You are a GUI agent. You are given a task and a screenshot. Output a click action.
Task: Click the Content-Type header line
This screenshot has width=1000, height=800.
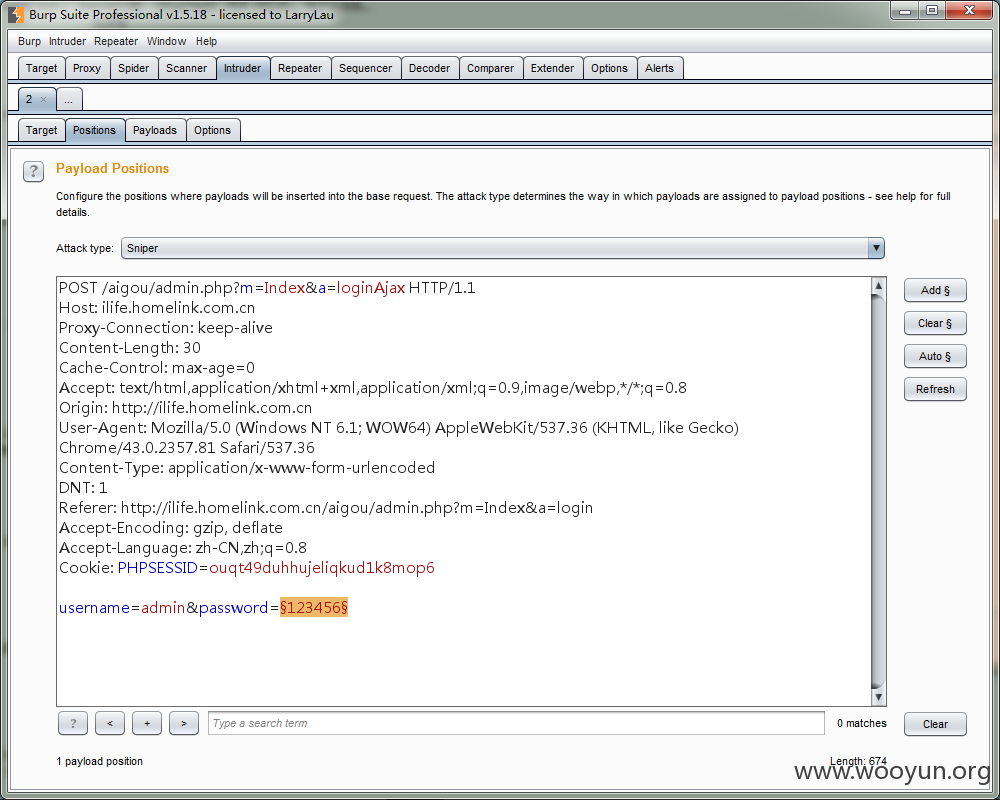[x=247, y=468]
